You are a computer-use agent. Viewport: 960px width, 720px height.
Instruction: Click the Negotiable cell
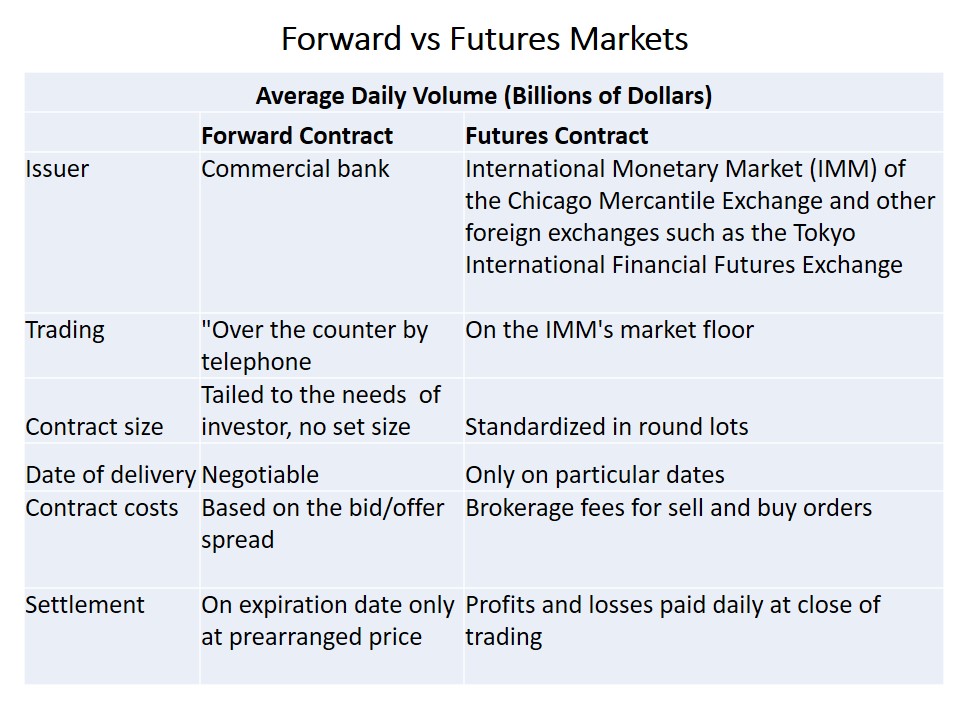tap(260, 475)
